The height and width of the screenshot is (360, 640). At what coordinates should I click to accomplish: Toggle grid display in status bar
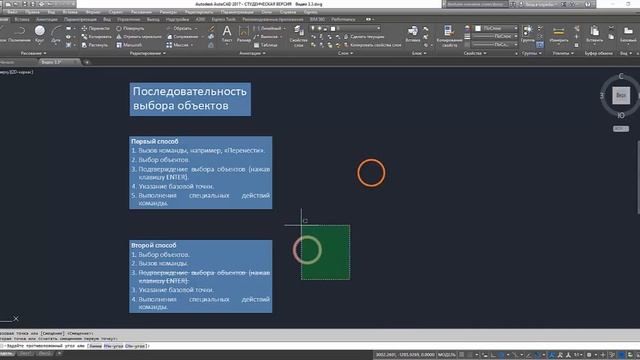click(462, 355)
